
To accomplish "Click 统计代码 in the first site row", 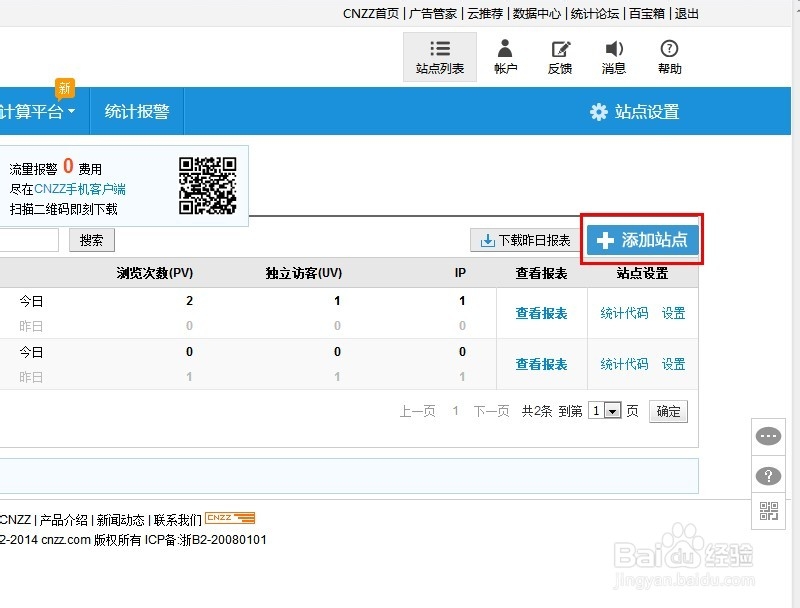I will (x=624, y=313).
